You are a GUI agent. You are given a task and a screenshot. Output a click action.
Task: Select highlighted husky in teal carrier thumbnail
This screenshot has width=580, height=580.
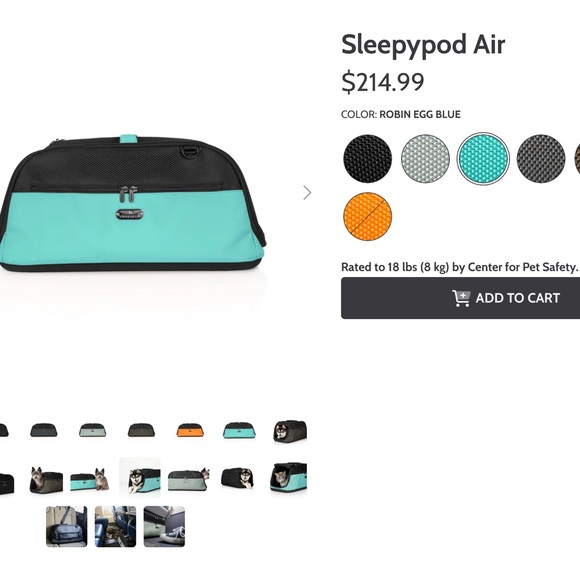tap(140, 477)
